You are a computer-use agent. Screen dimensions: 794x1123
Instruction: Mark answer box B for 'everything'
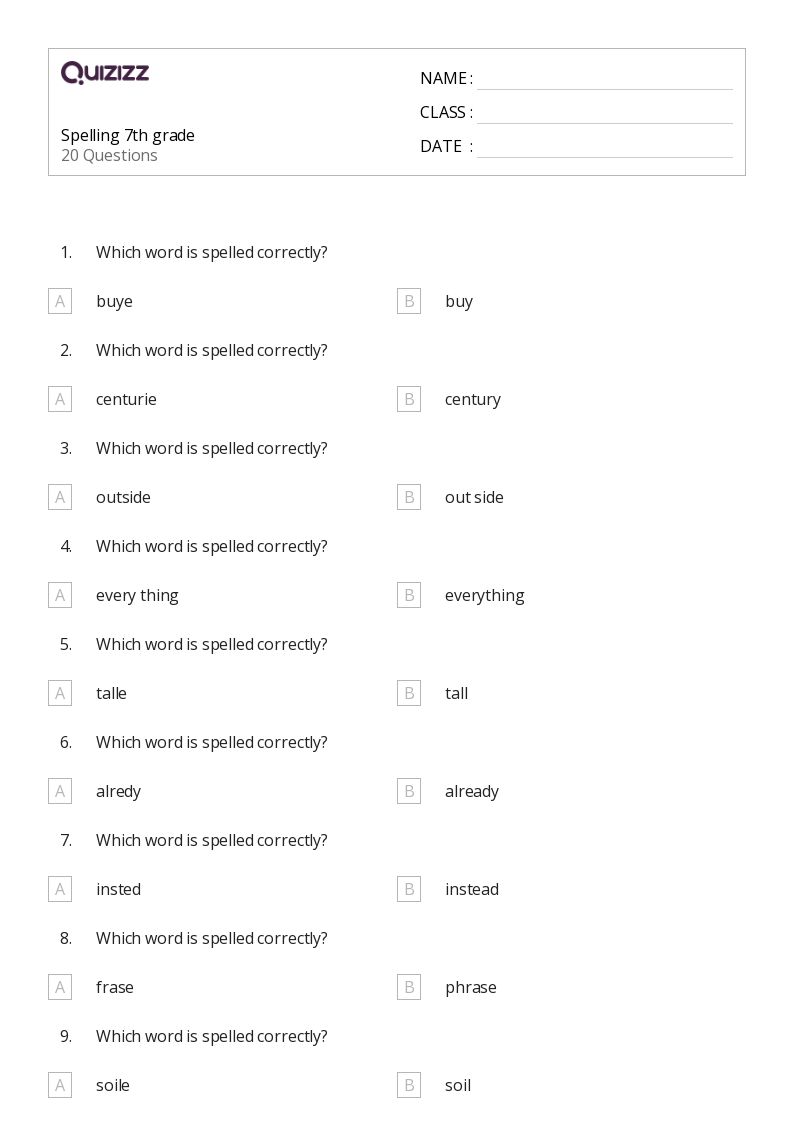click(x=409, y=595)
